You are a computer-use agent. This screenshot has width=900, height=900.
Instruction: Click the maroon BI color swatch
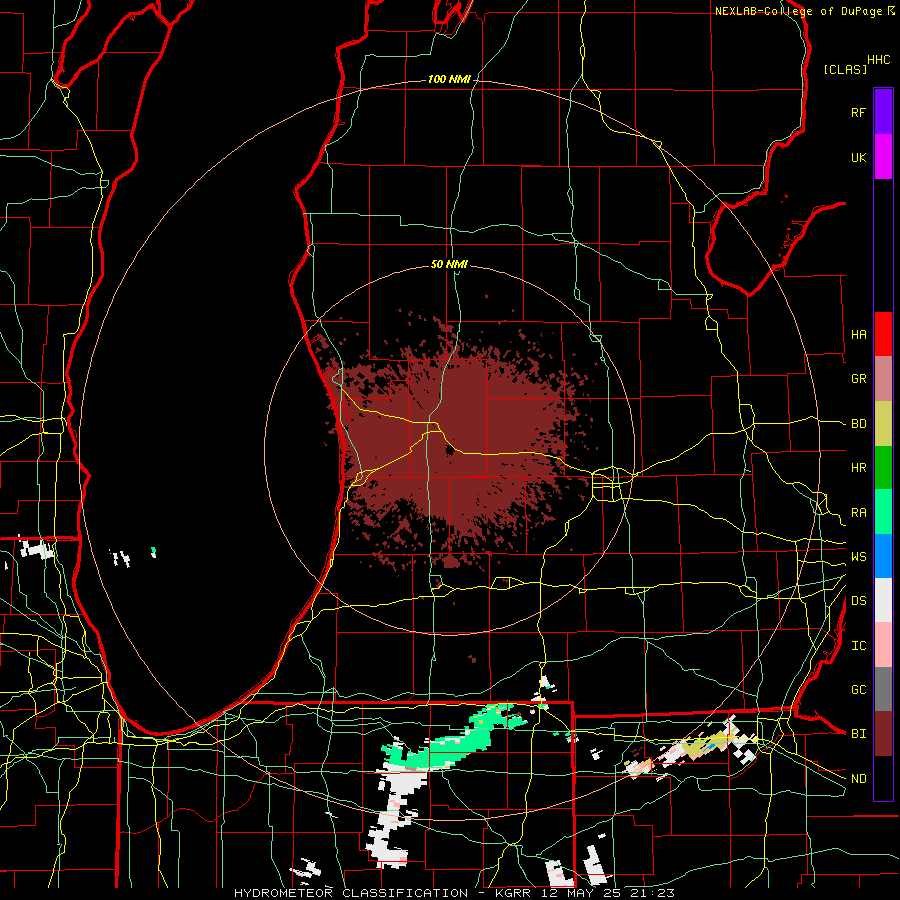883,734
